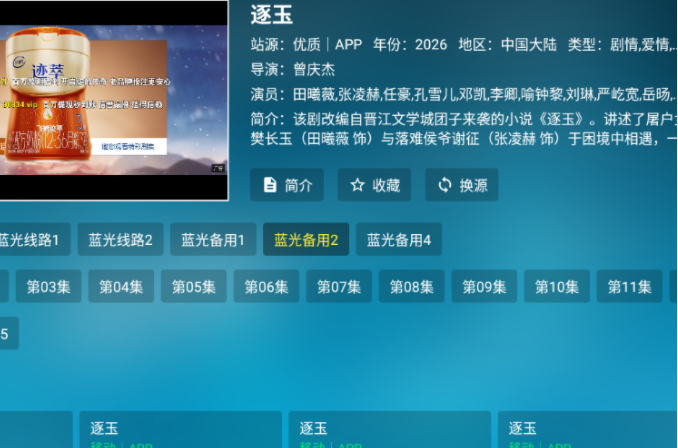Select the 蓝光线路2 source tab
Screen dimensions: 678x448
[121, 240]
